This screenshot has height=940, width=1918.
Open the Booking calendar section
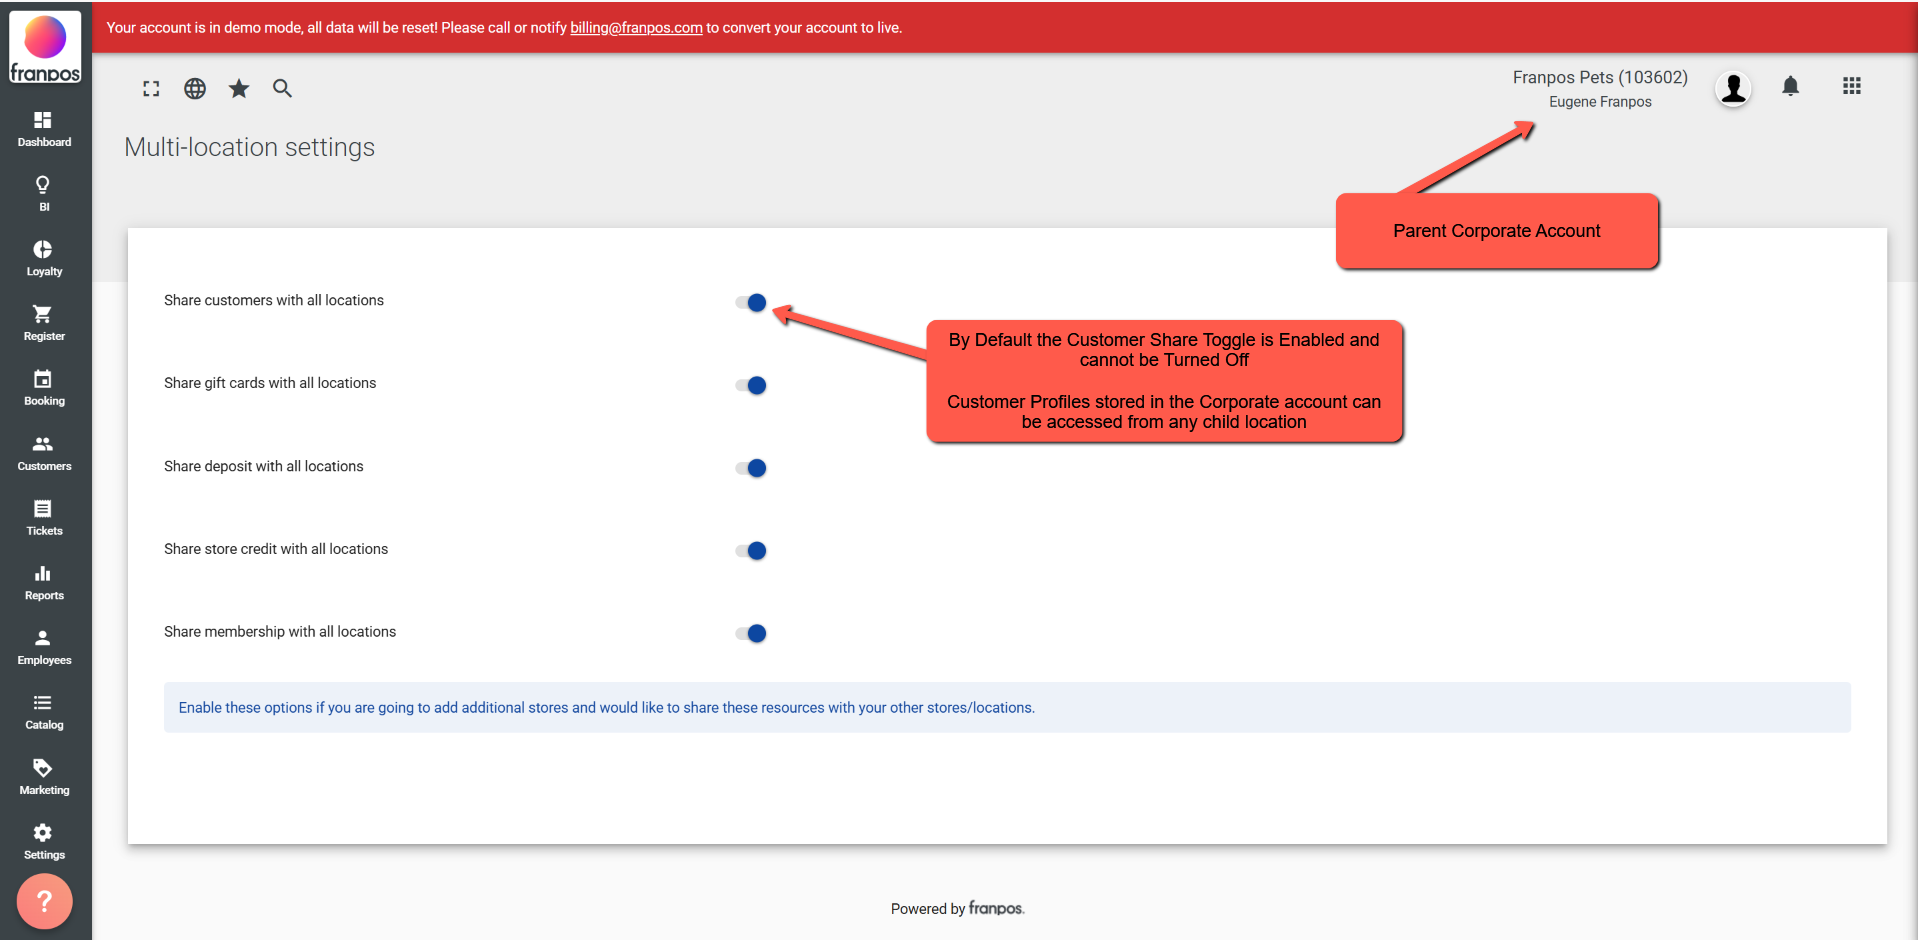tap(44, 389)
